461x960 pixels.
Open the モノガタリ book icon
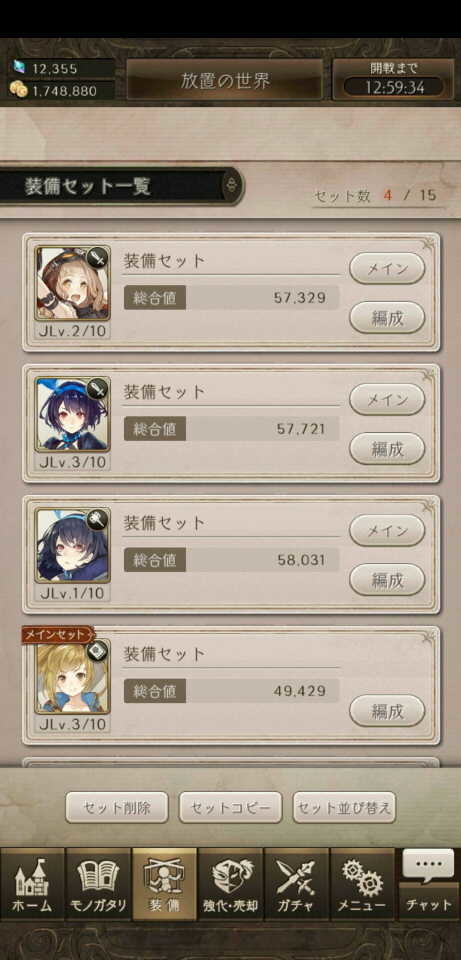[x=98, y=885]
